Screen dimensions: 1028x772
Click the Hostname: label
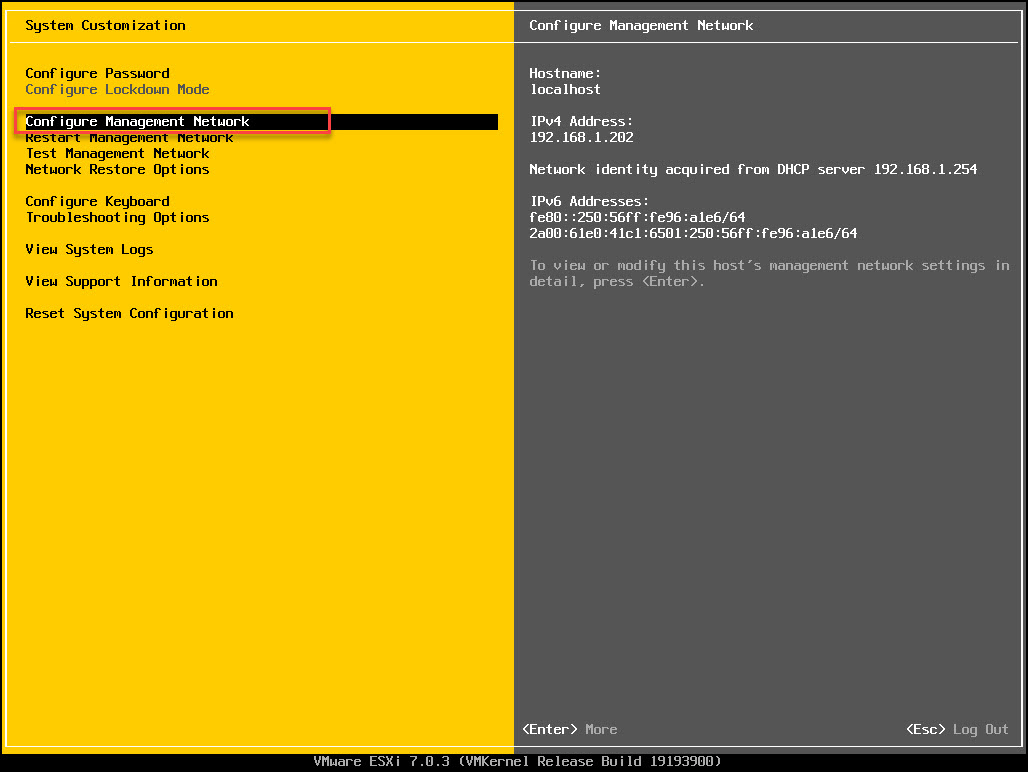point(564,73)
